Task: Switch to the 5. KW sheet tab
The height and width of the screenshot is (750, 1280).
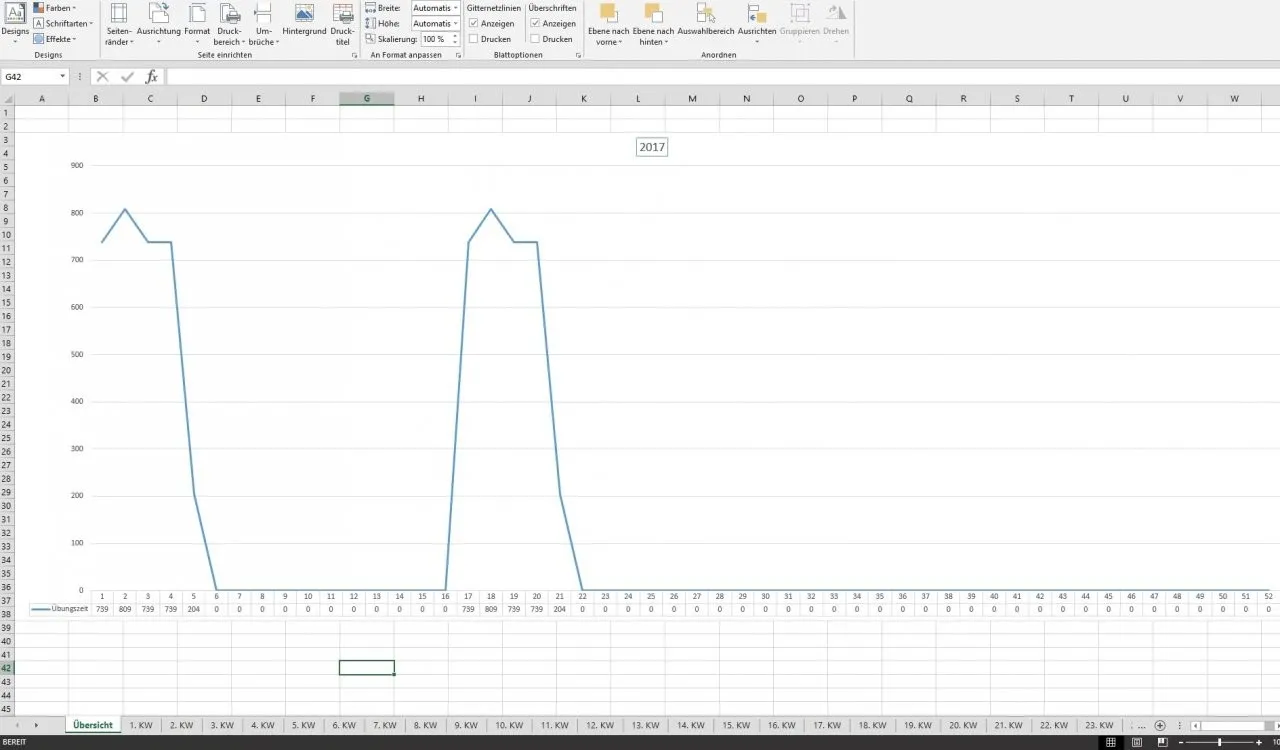Action: (303, 725)
